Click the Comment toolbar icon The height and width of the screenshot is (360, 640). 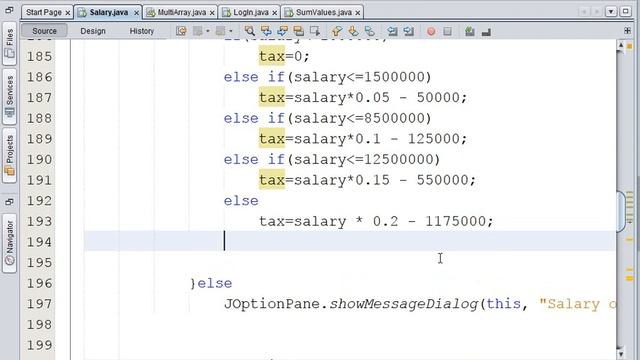click(x=470, y=31)
